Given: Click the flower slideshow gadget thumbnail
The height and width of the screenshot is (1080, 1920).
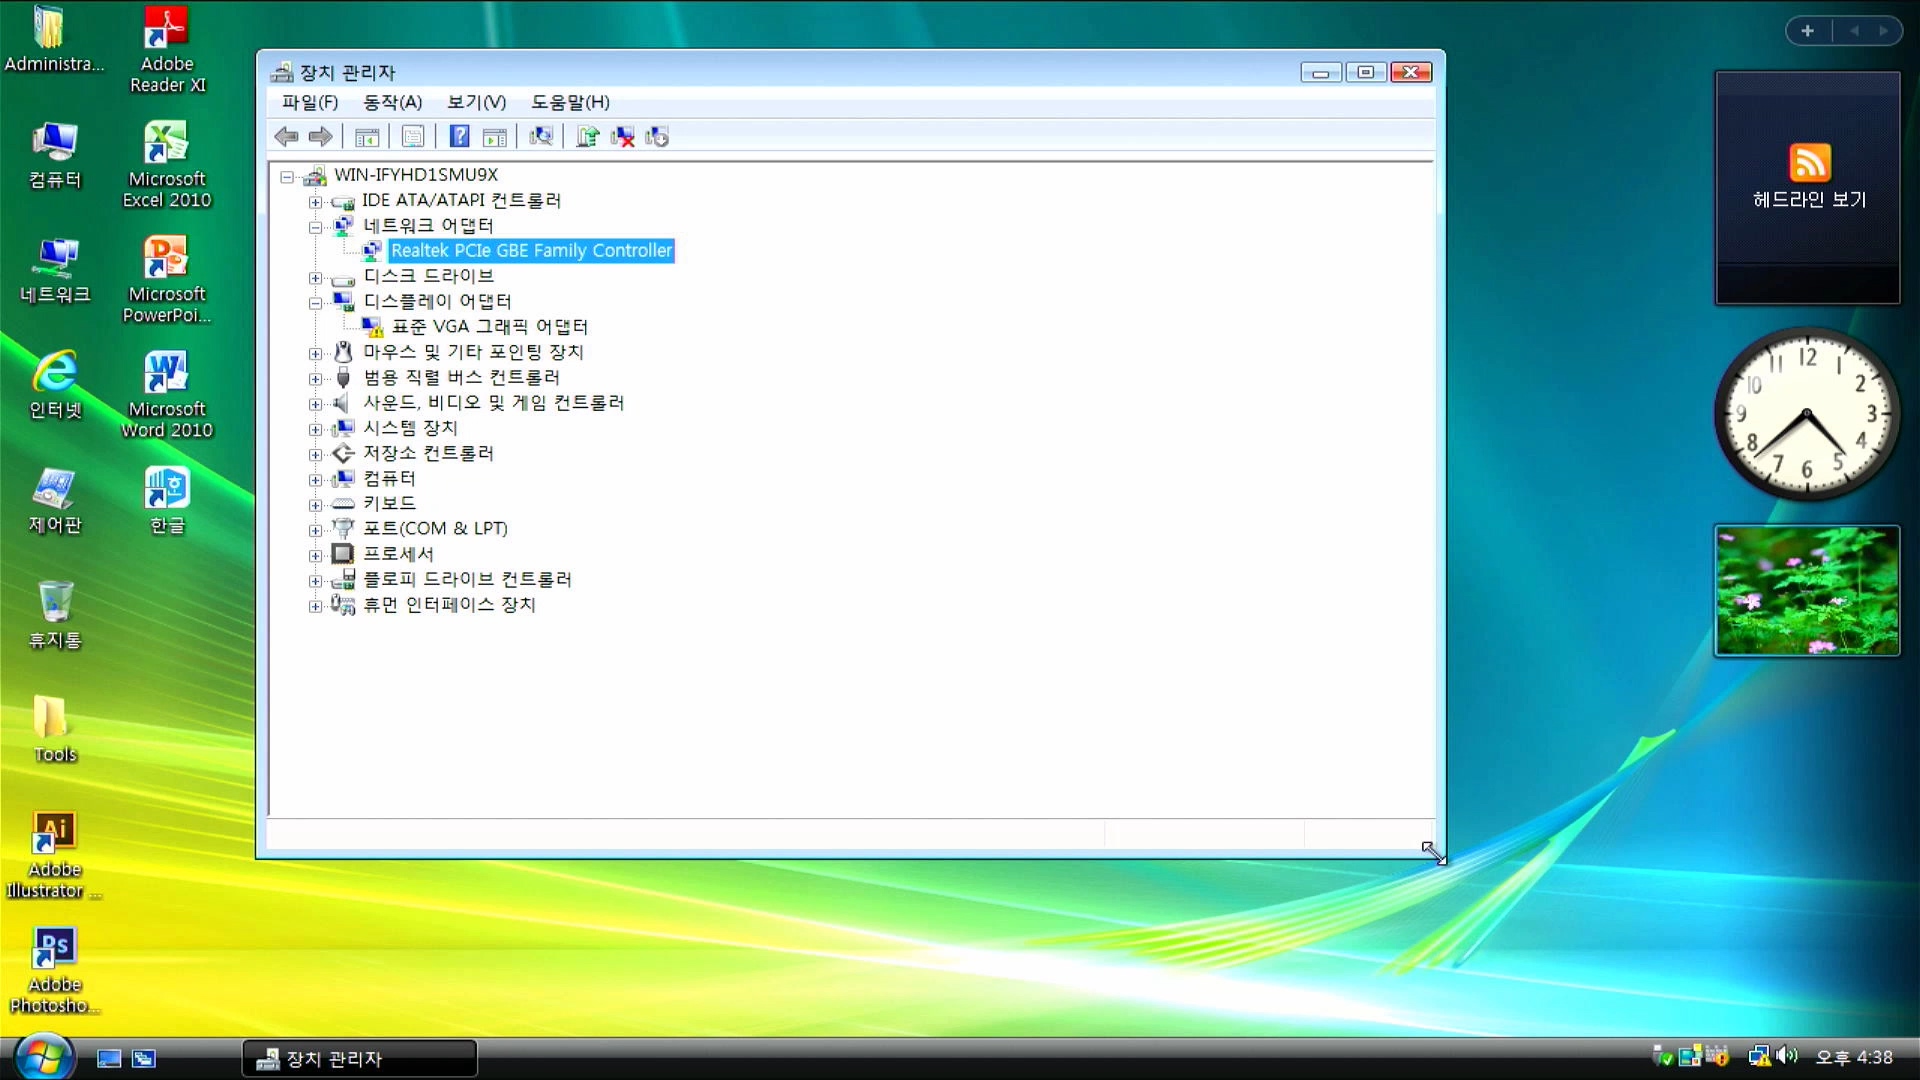Looking at the screenshot, I should click(x=1807, y=591).
